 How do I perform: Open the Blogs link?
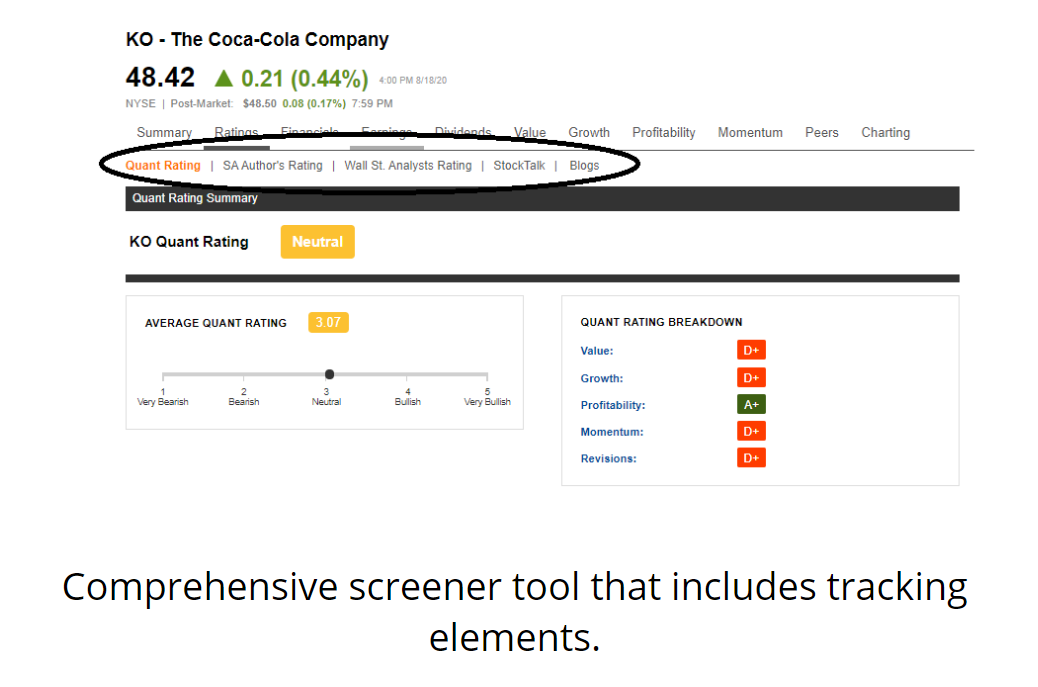584,165
